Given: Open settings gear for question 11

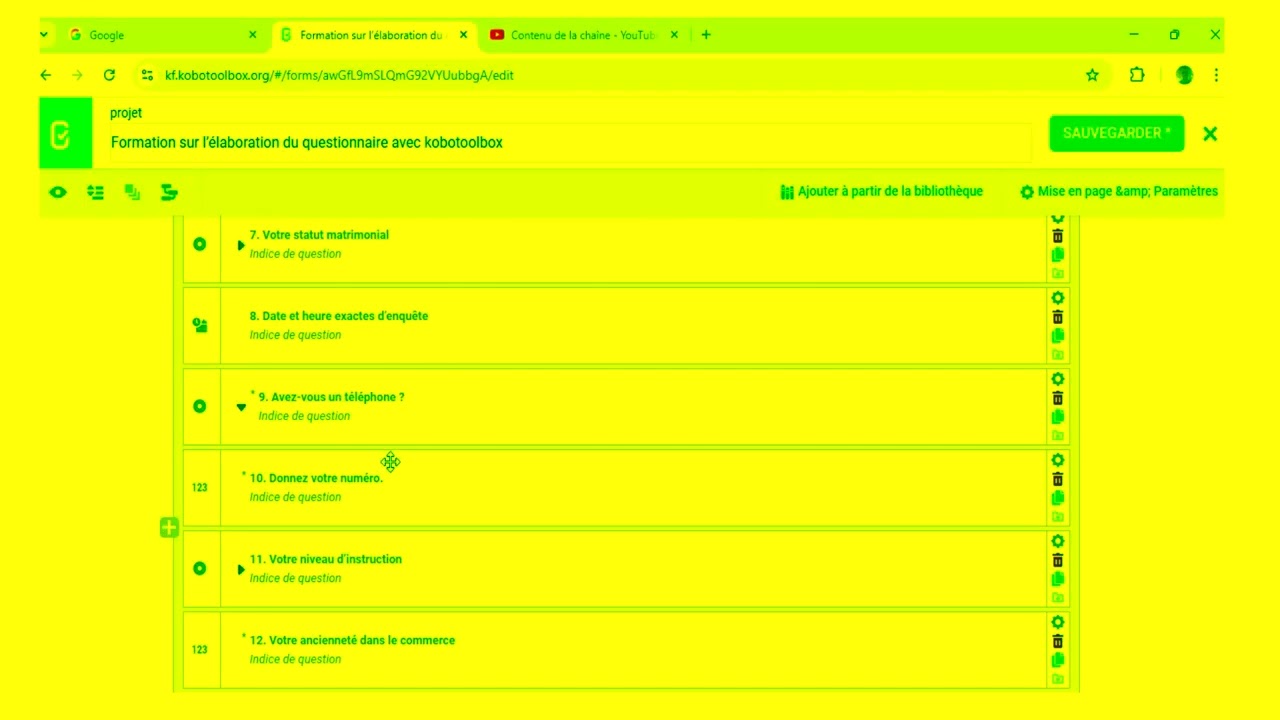Looking at the screenshot, I should pyautogui.click(x=1058, y=541).
